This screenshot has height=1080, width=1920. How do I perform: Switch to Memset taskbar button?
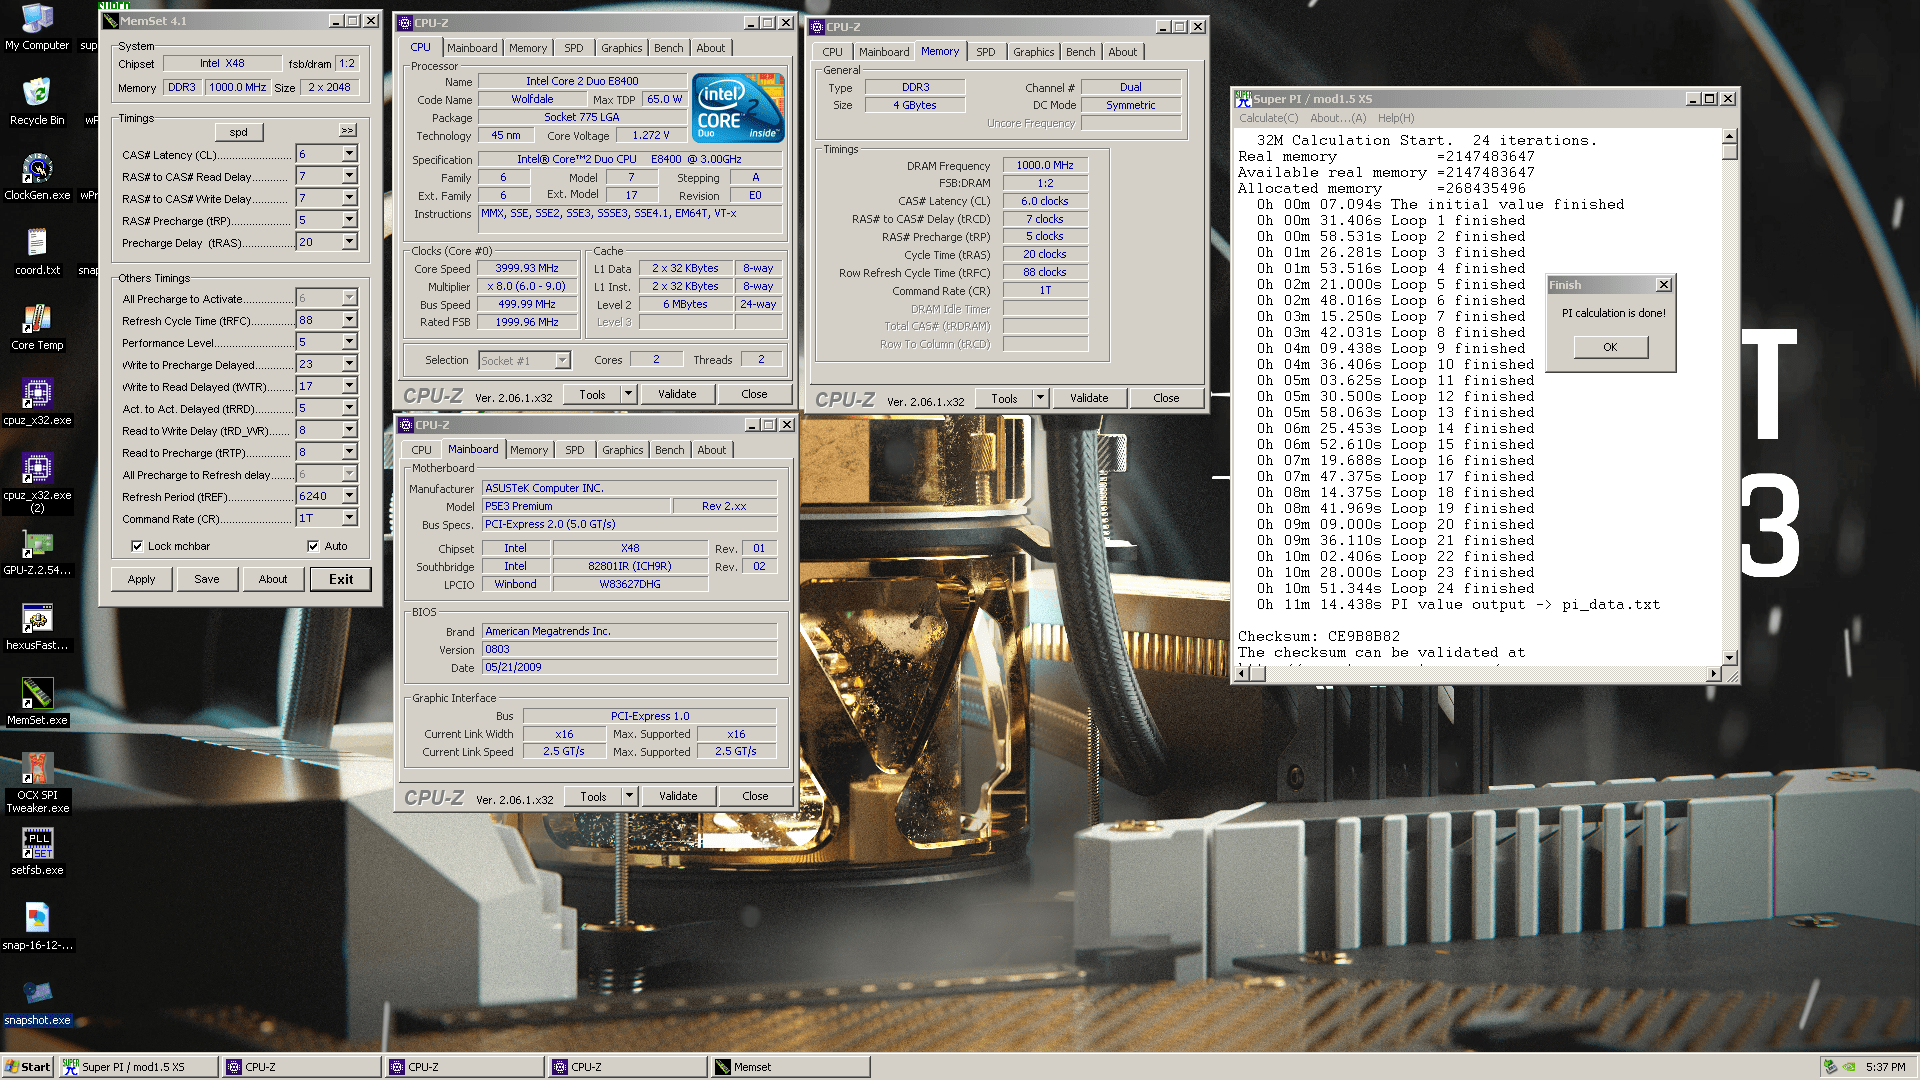pyautogui.click(x=790, y=1067)
